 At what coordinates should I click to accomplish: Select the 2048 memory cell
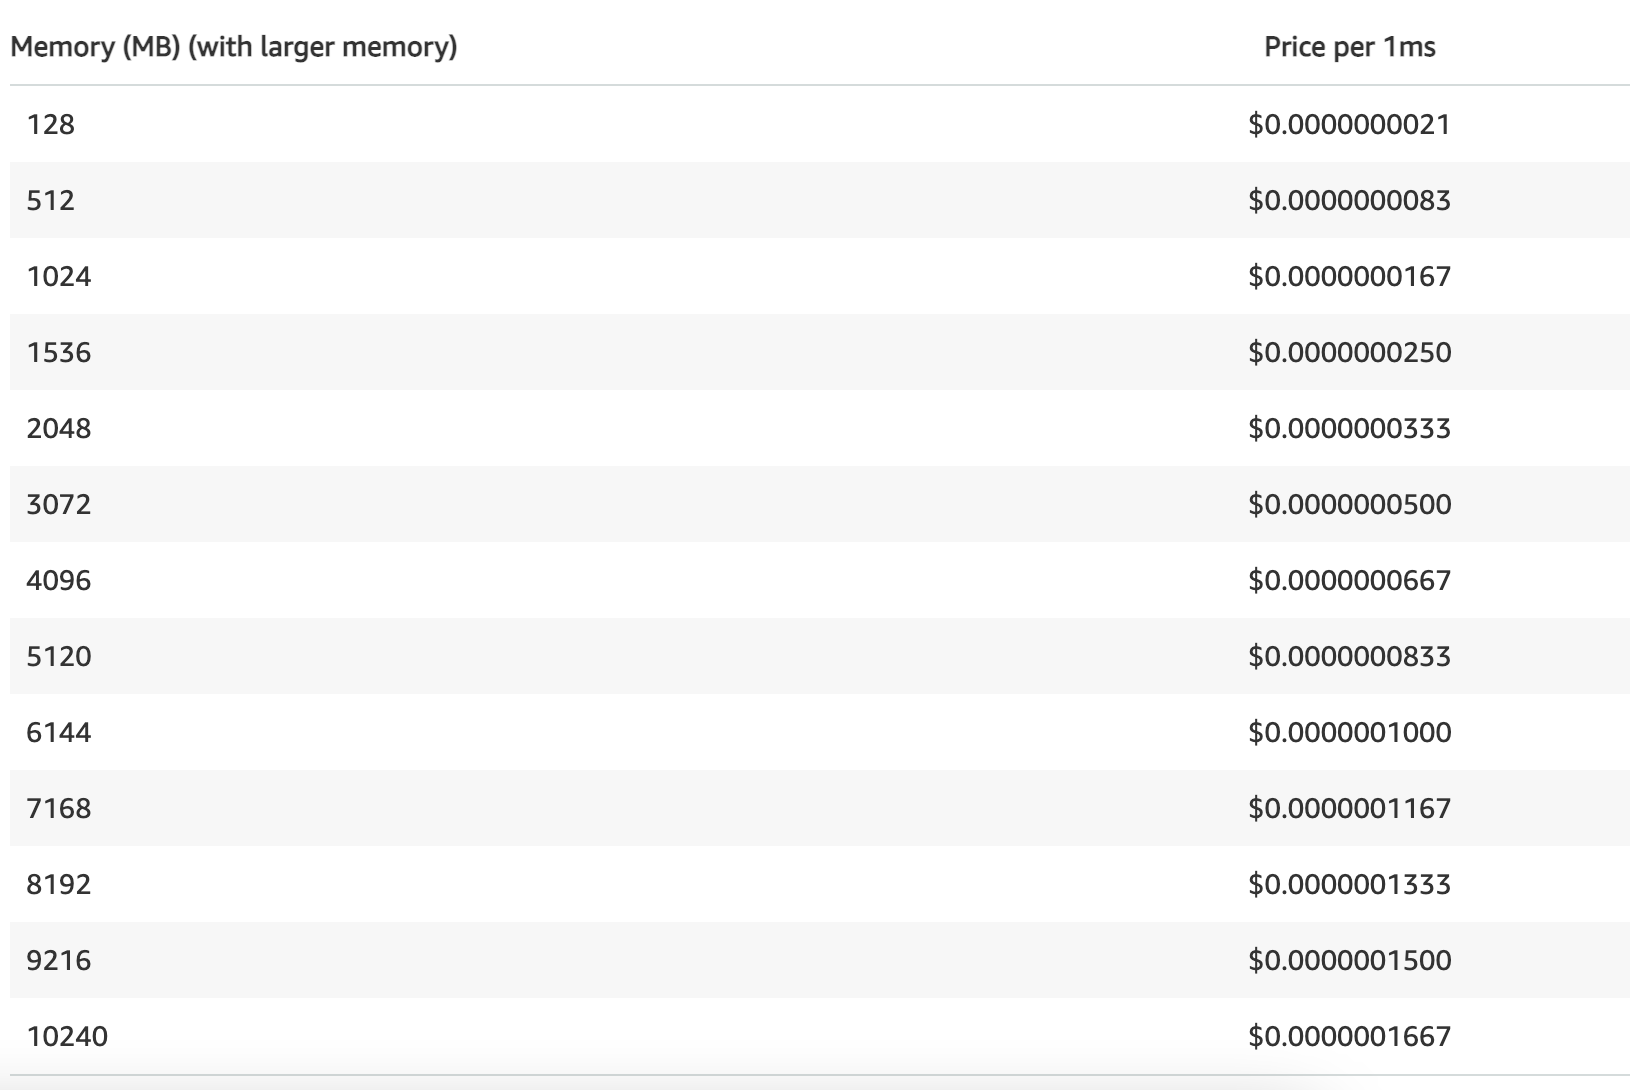(x=59, y=428)
